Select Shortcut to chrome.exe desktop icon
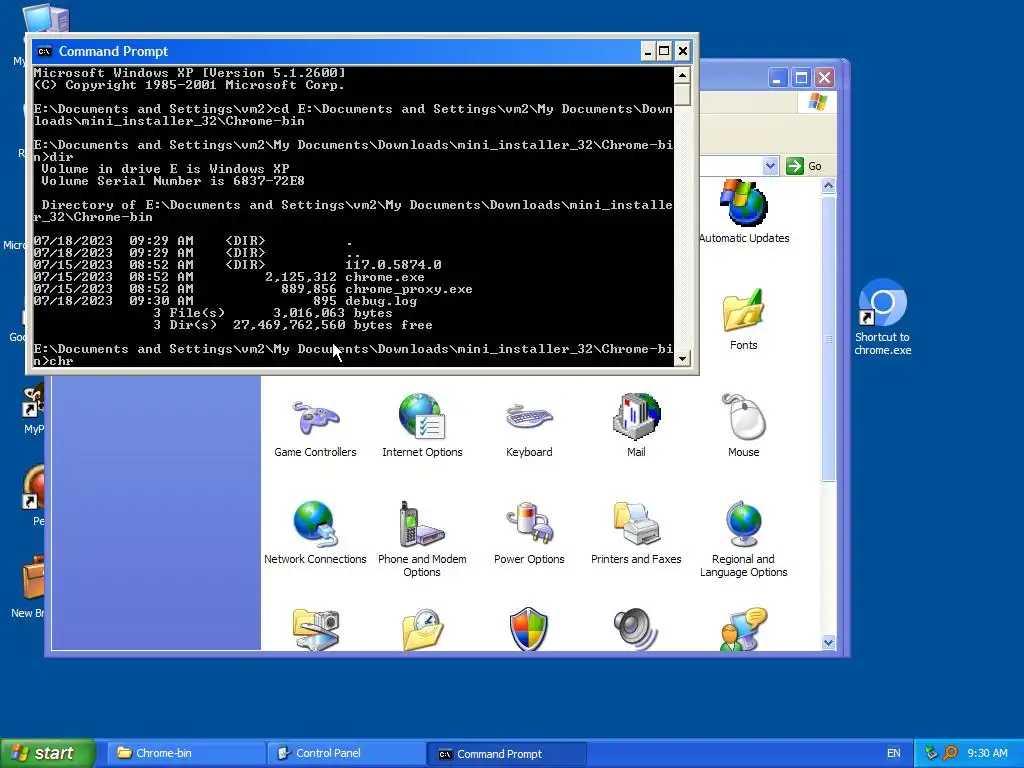This screenshot has height=768, width=1024. 882,317
